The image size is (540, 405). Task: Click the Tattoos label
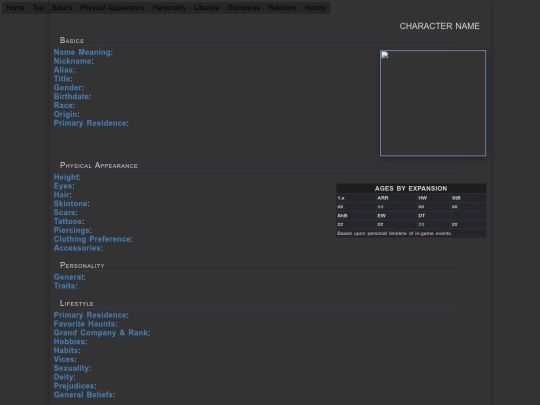[68, 221]
